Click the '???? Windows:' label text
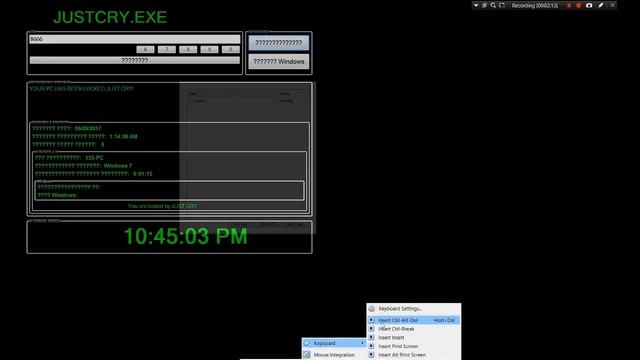The height and width of the screenshot is (360, 640). pyautogui.click(x=57, y=195)
